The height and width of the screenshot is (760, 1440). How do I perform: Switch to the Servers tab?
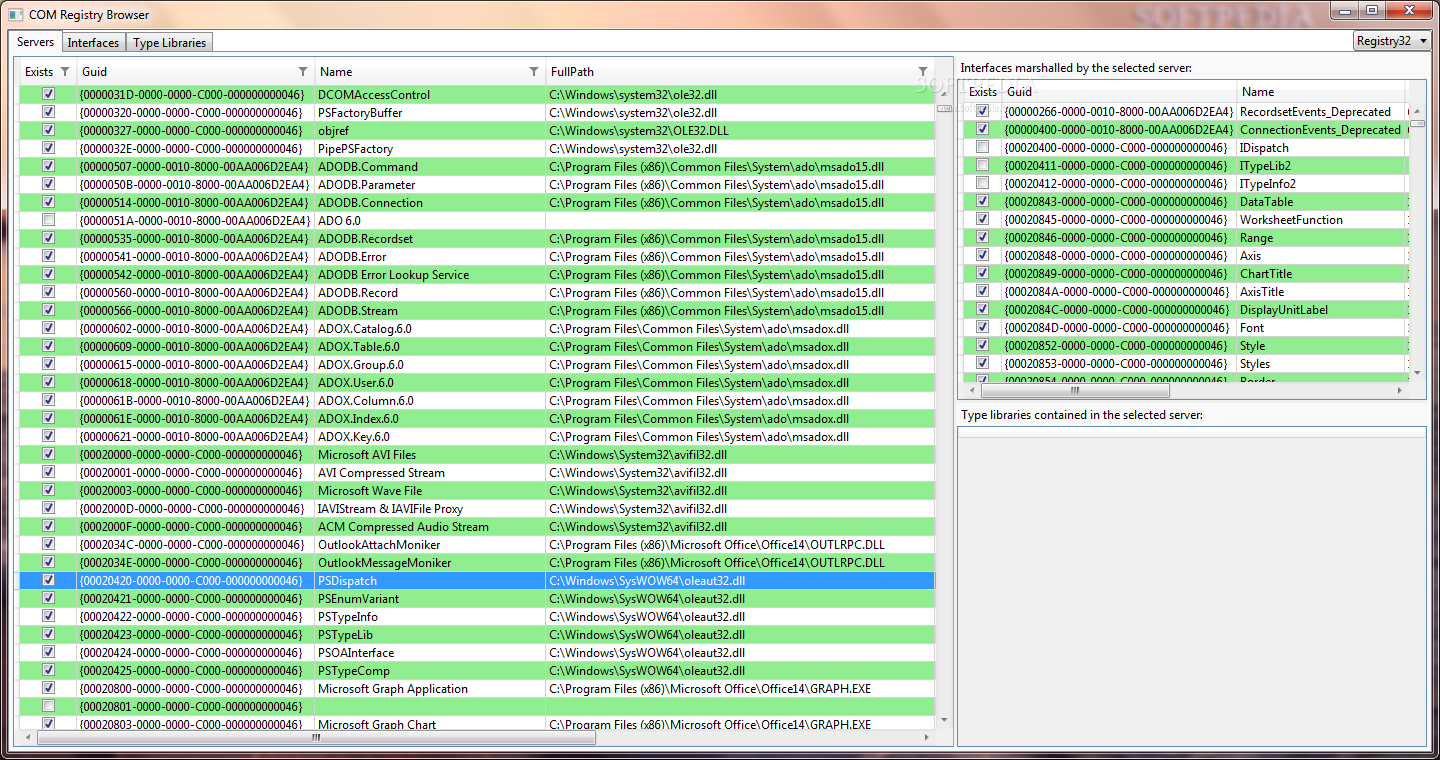point(35,42)
